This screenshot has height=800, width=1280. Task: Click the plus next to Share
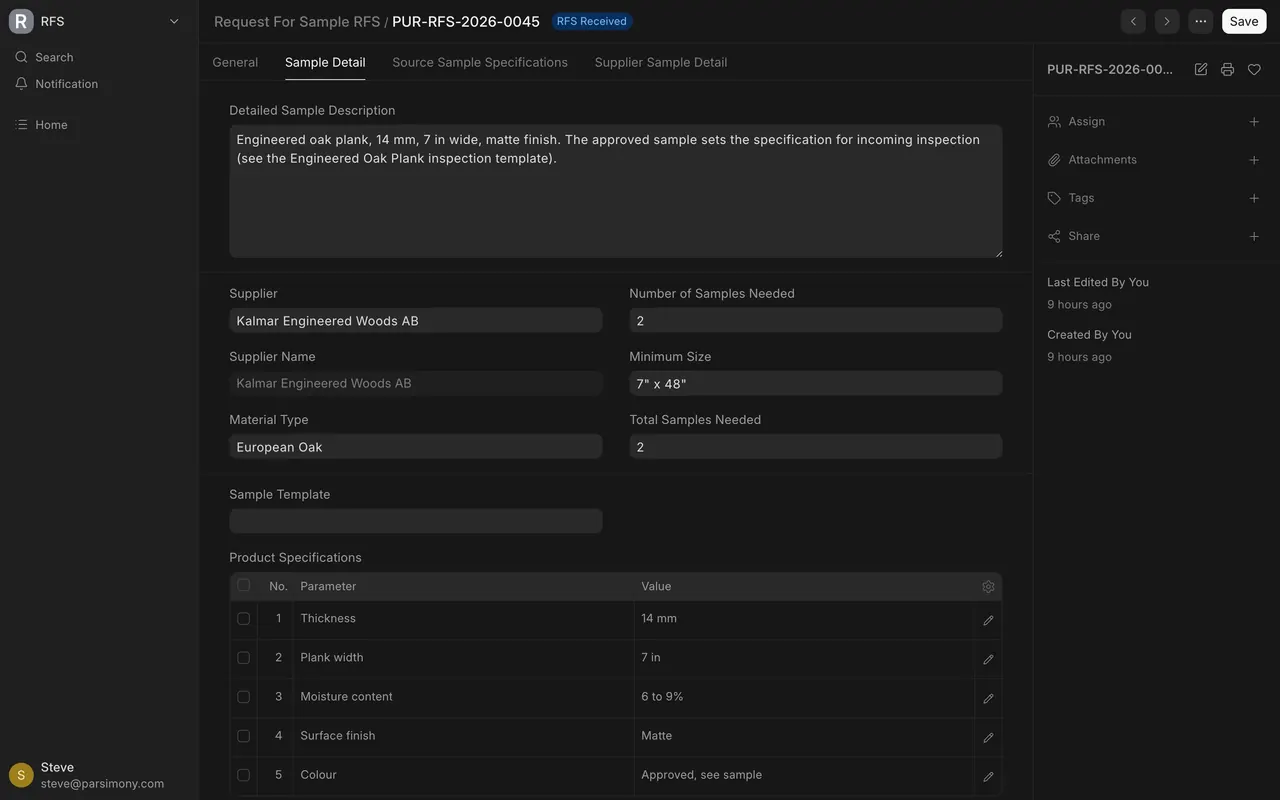click(x=1254, y=236)
